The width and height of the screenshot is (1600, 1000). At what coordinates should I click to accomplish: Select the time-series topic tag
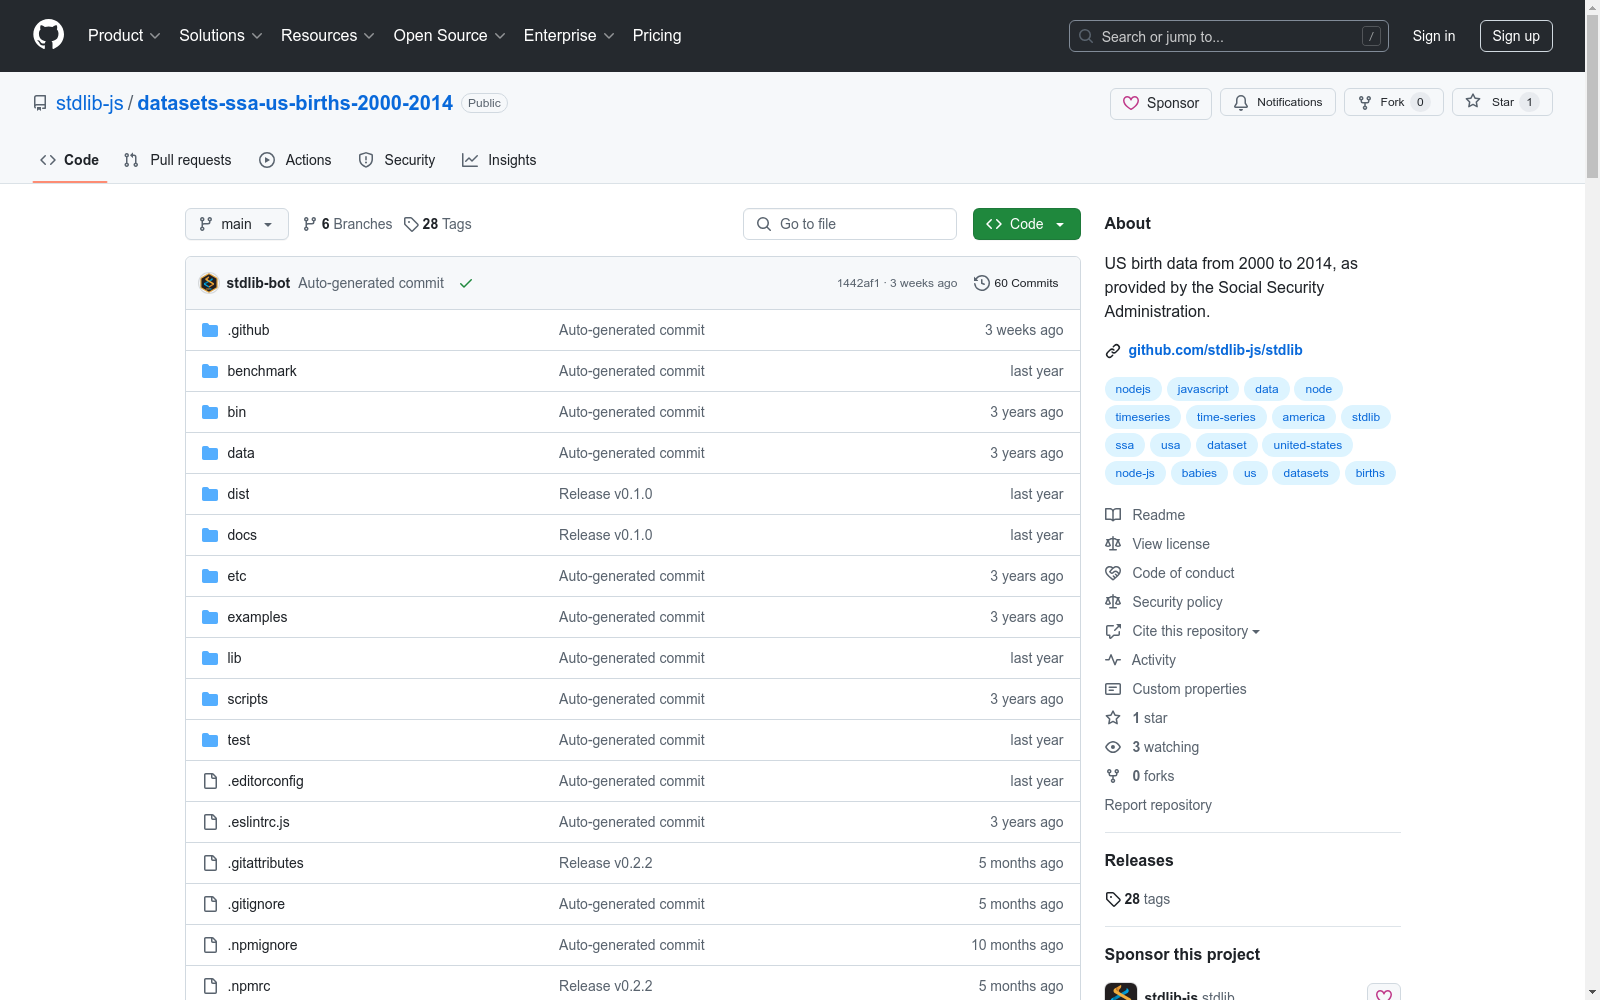coord(1226,417)
